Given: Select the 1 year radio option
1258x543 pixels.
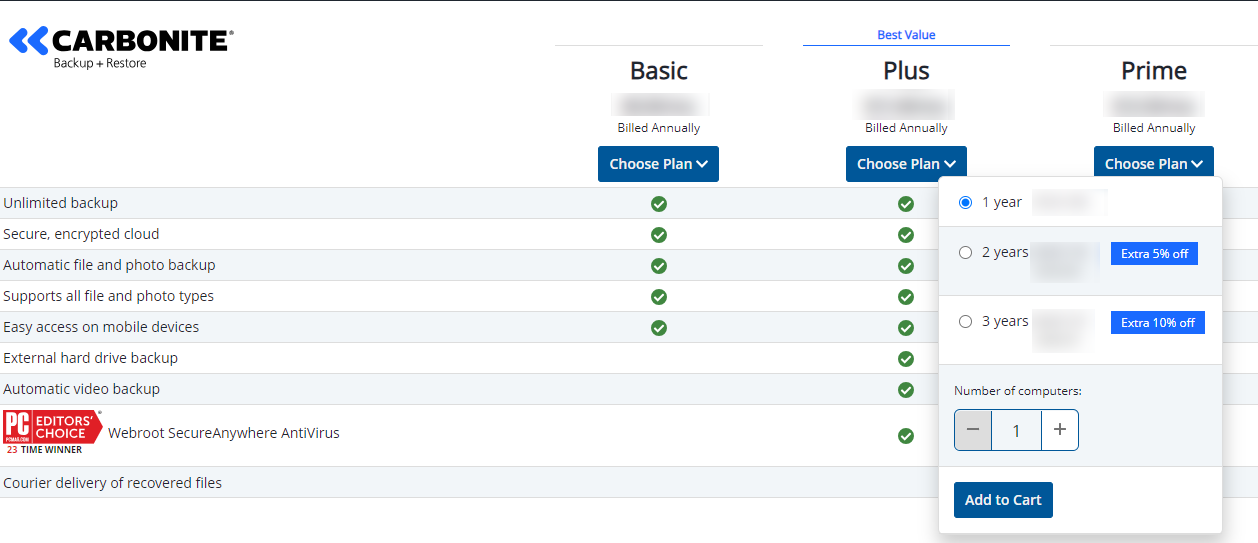Looking at the screenshot, I should (965, 202).
